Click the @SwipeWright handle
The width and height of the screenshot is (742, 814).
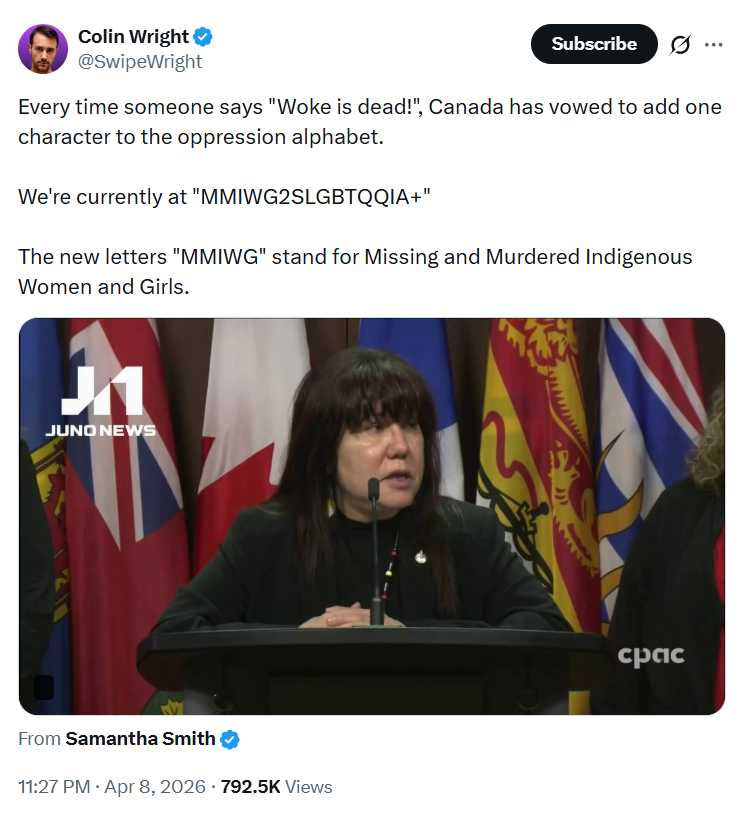tap(140, 61)
